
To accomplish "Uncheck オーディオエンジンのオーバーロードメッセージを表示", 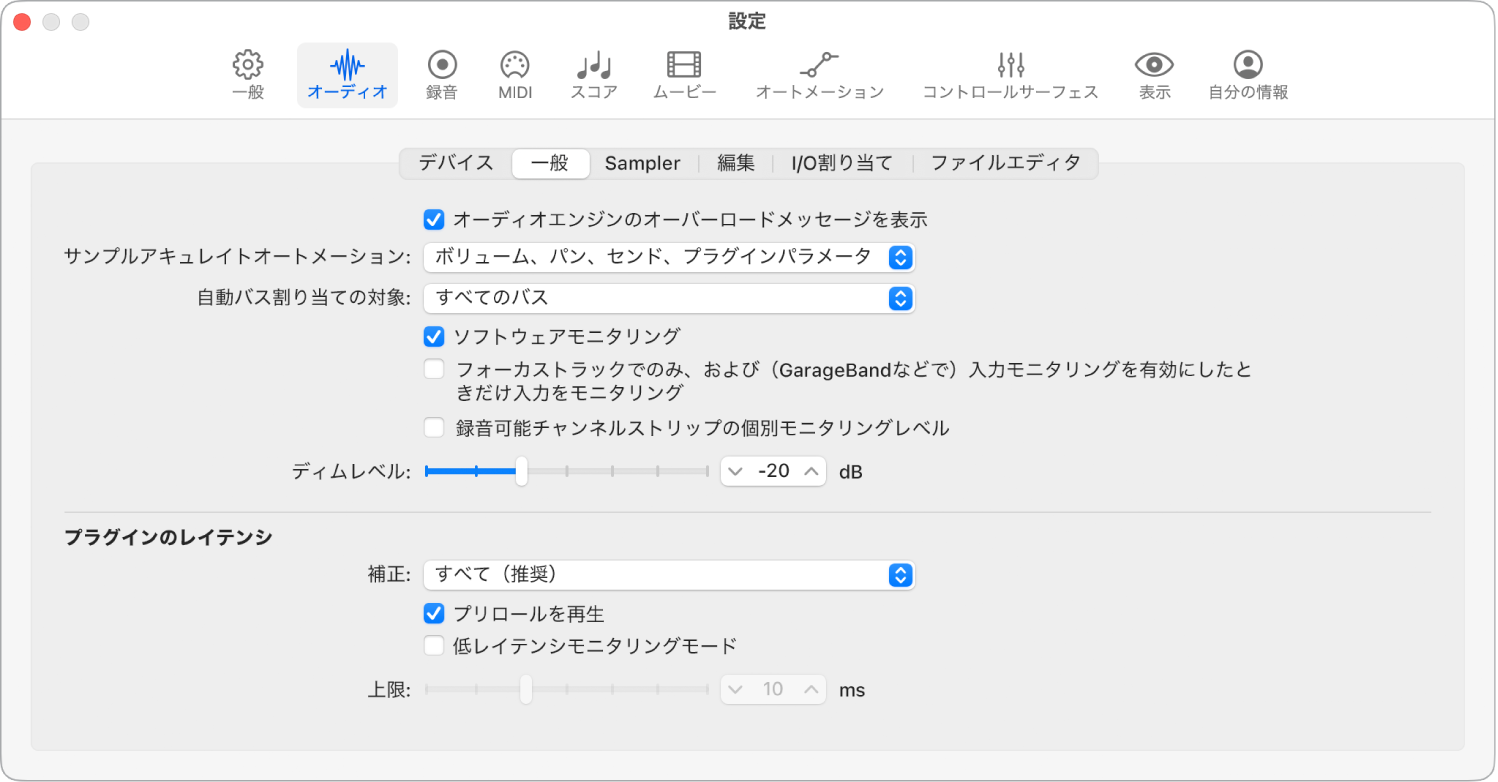I will [x=434, y=219].
